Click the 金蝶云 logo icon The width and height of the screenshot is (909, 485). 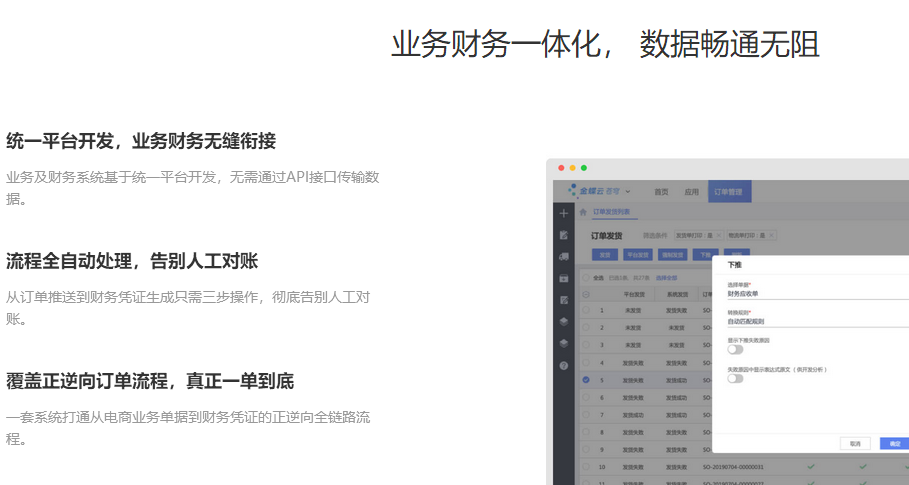pos(573,190)
